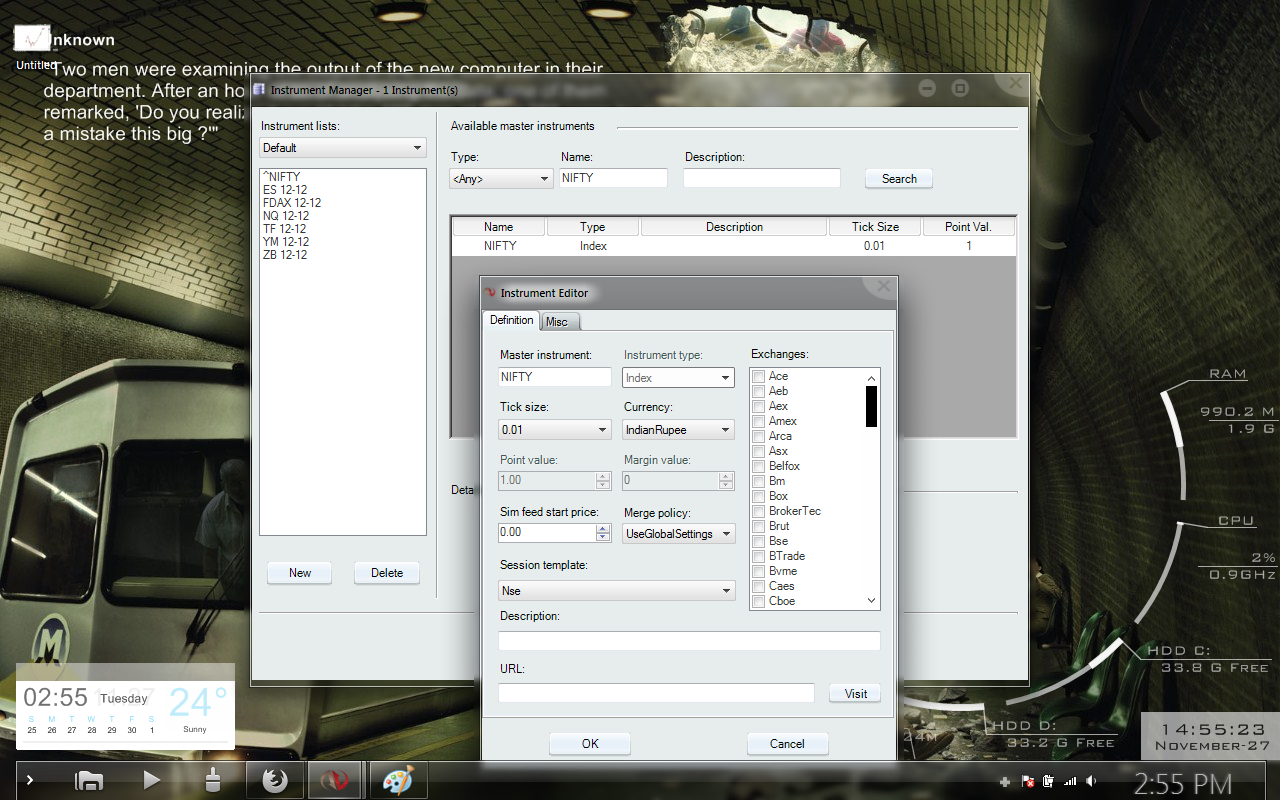The height and width of the screenshot is (800, 1280).
Task: Click the media player play taskbar icon
Action: coord(151,780)
